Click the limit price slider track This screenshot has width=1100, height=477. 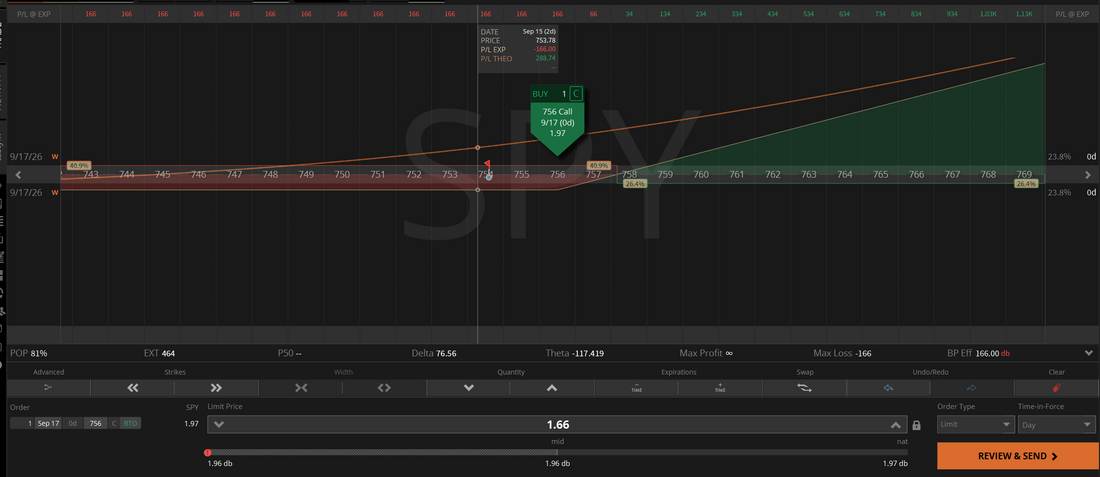click(558, 452)
